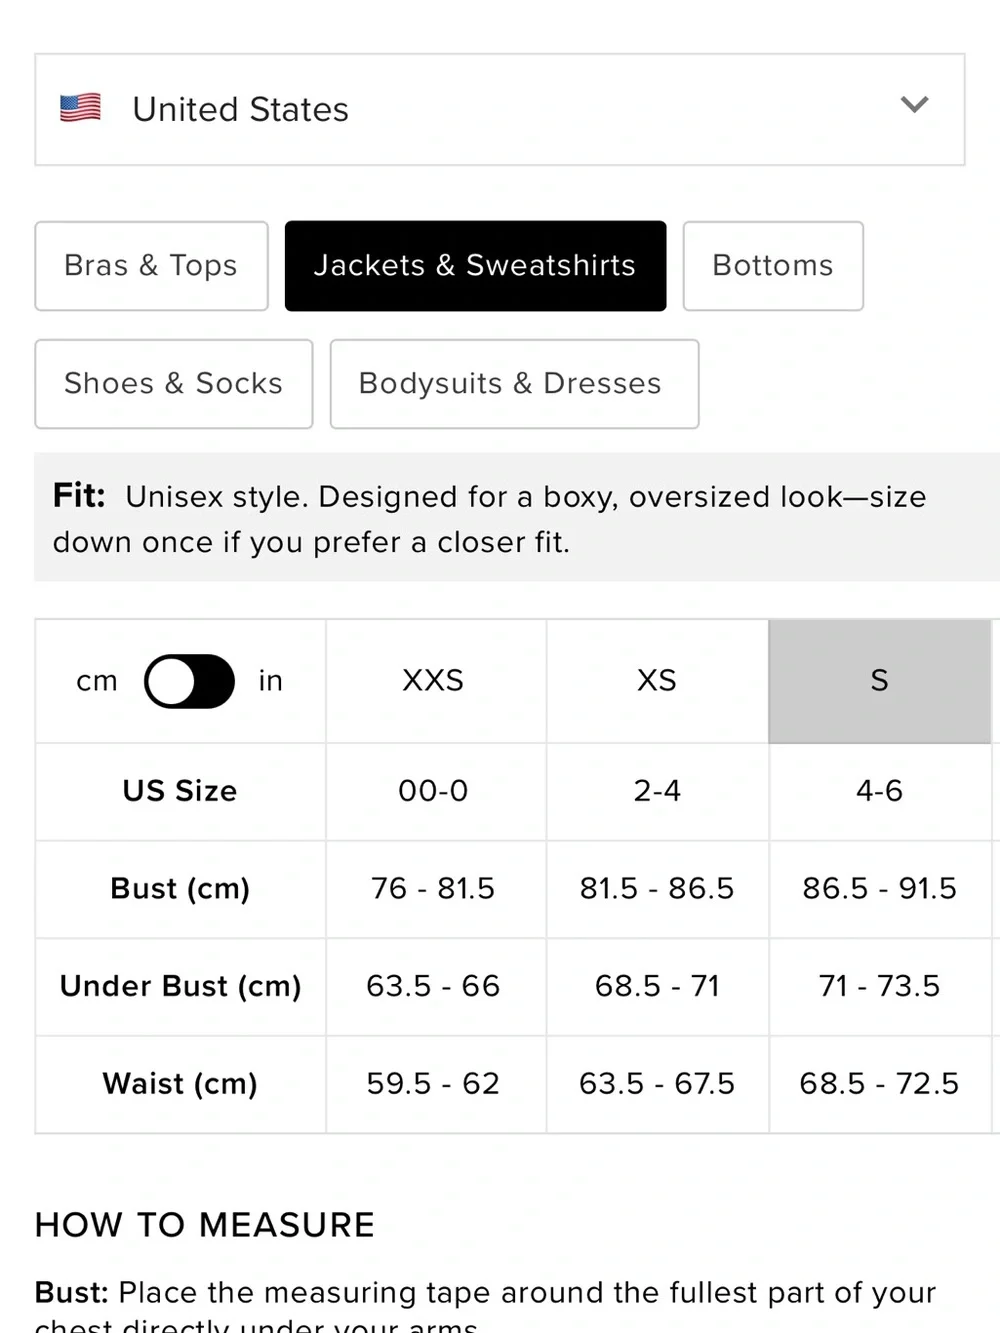Choose Shoes & Socks category

[174, 384]
